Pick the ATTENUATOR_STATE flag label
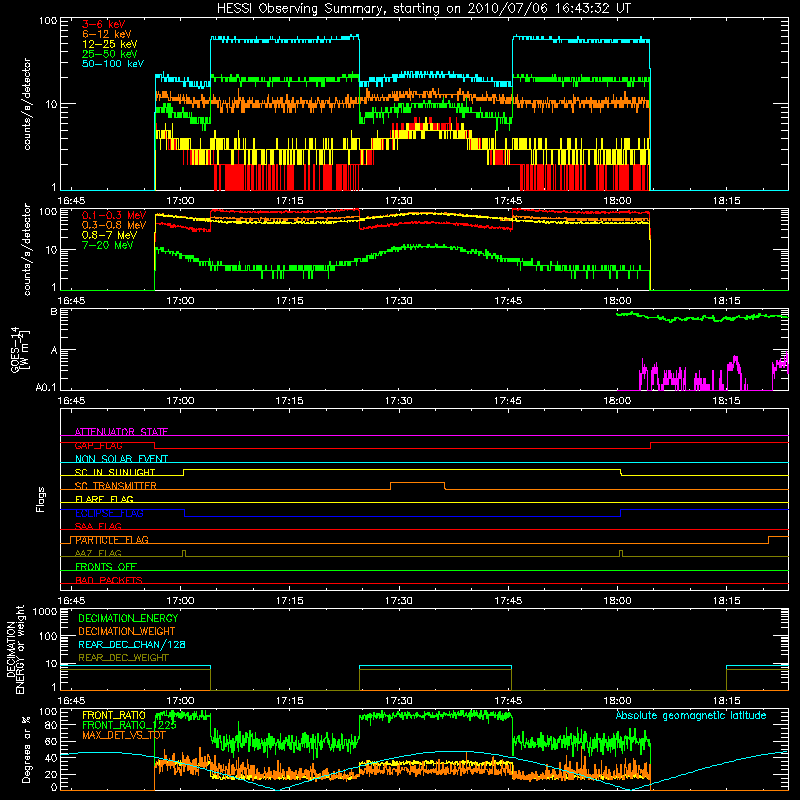 121,432
